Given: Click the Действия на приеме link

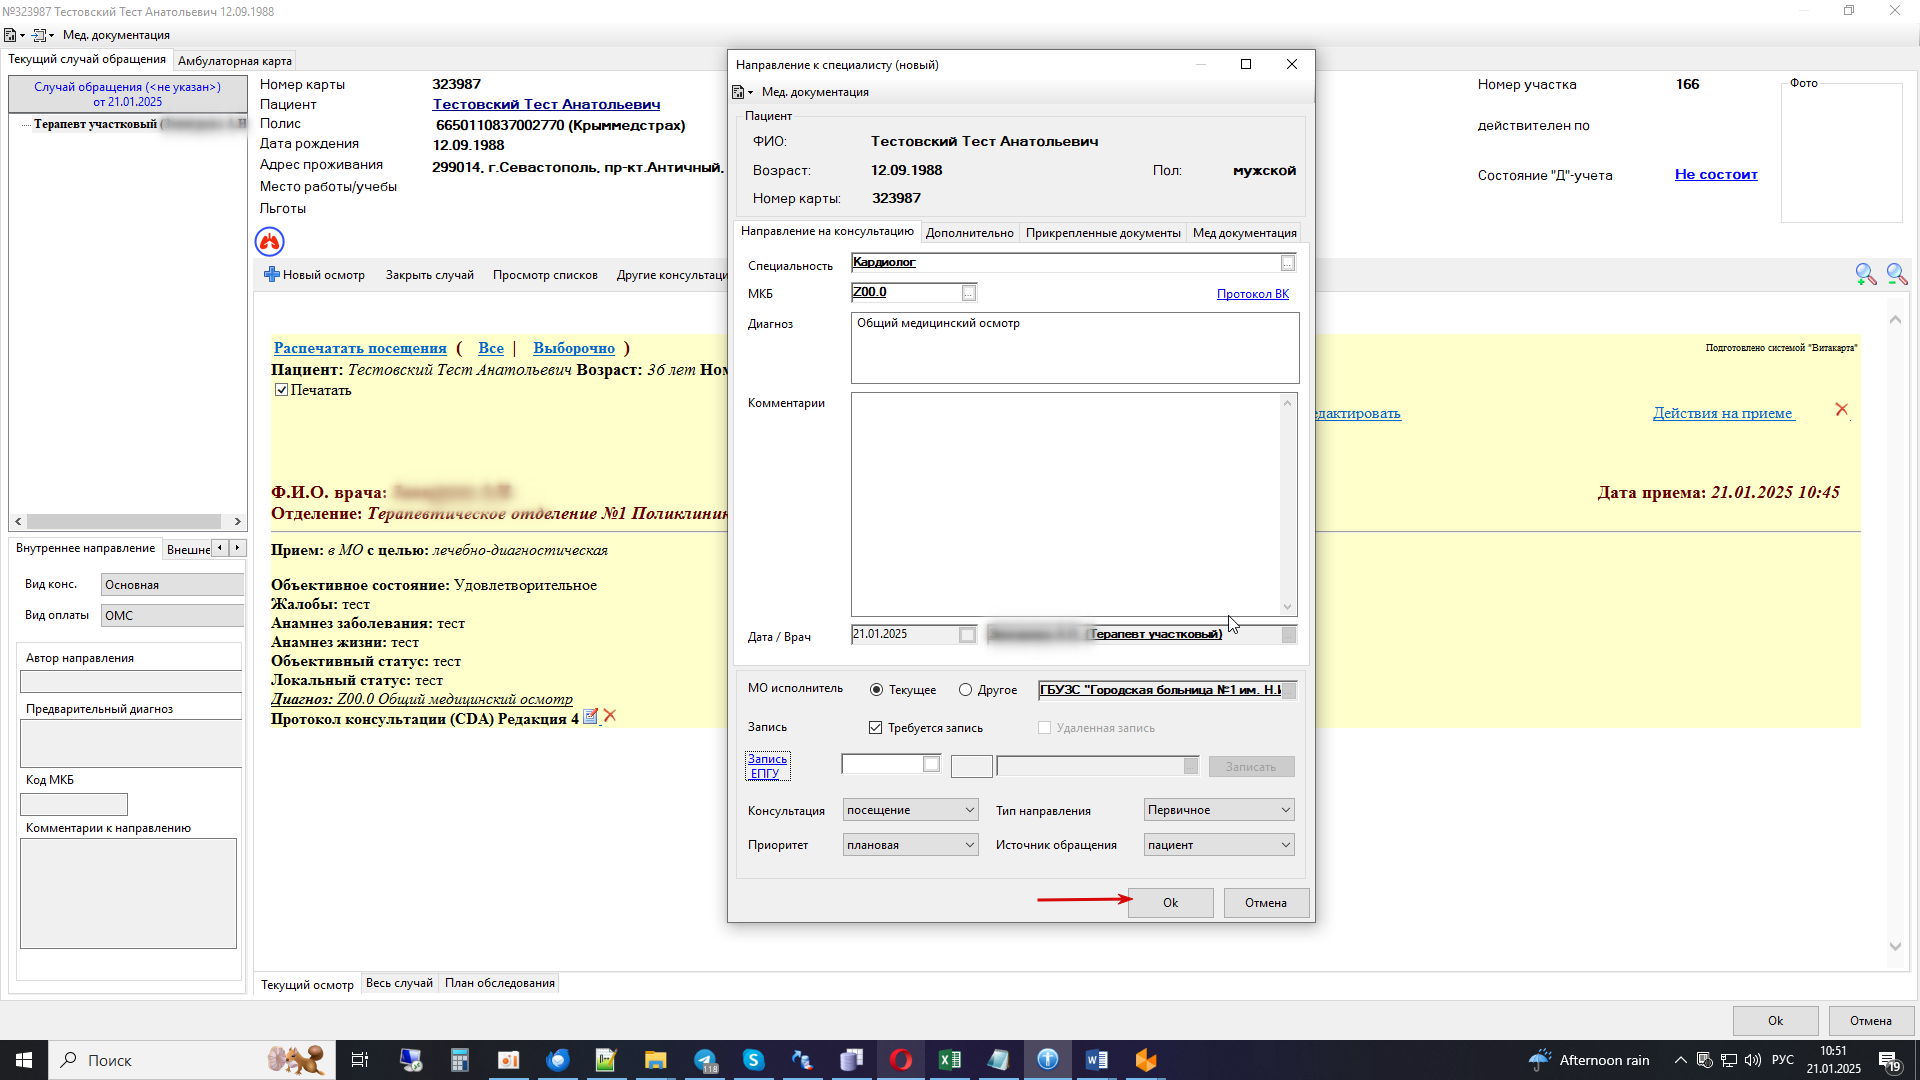Looking at the screenshot, I should [1723, 413].
